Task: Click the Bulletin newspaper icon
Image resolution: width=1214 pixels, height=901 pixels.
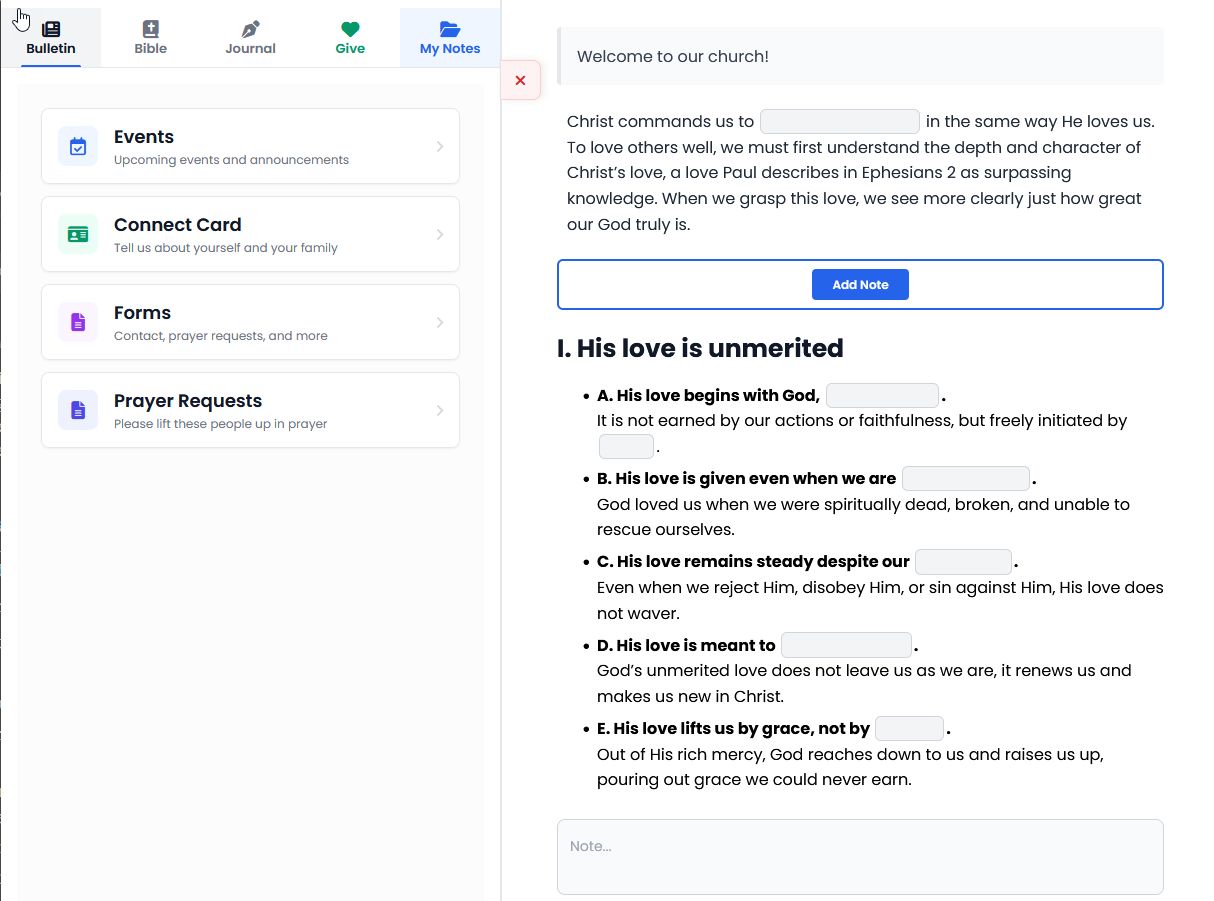Action: pyautogui.click(x=51, y=29)
